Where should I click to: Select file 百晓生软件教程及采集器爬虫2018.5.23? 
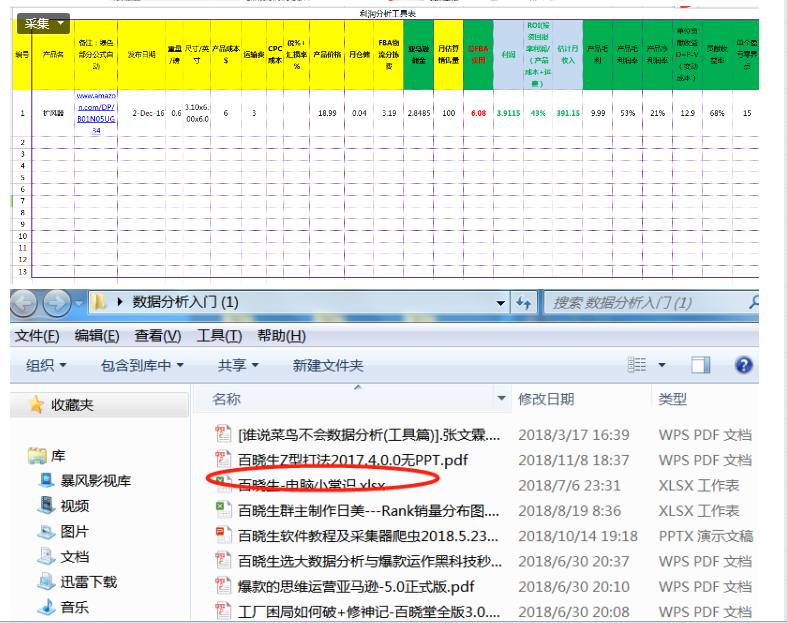(x=369, y=536)
